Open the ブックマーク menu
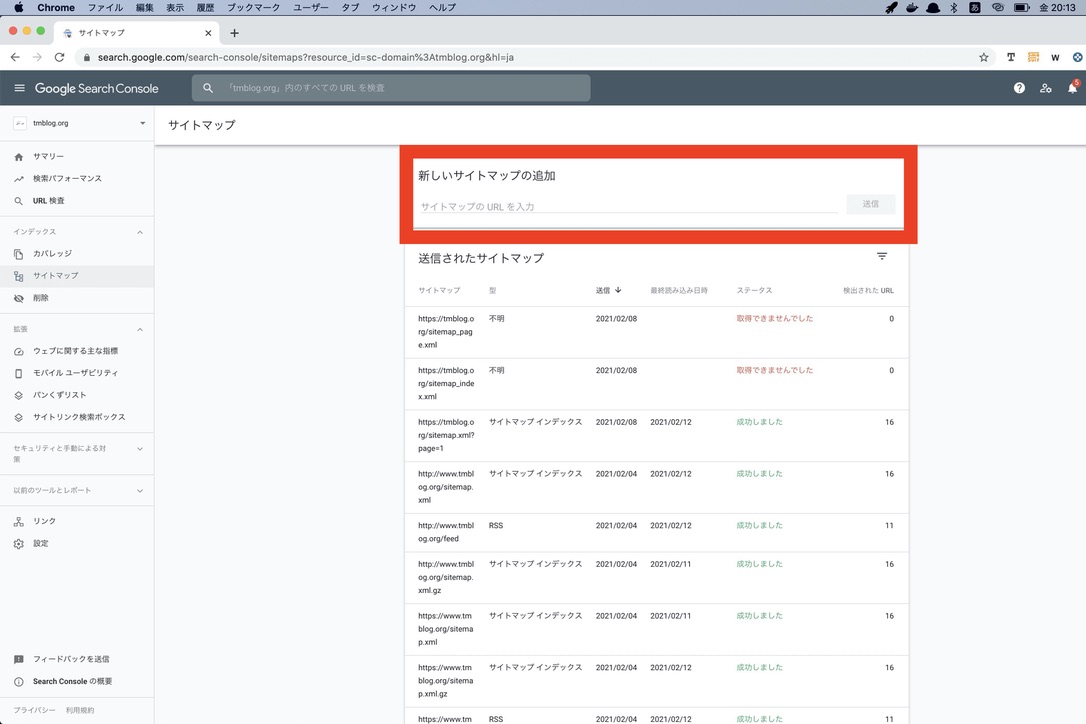Image resolution: width=1086 pixels, height=724 pixels. [x=253, y=8]
